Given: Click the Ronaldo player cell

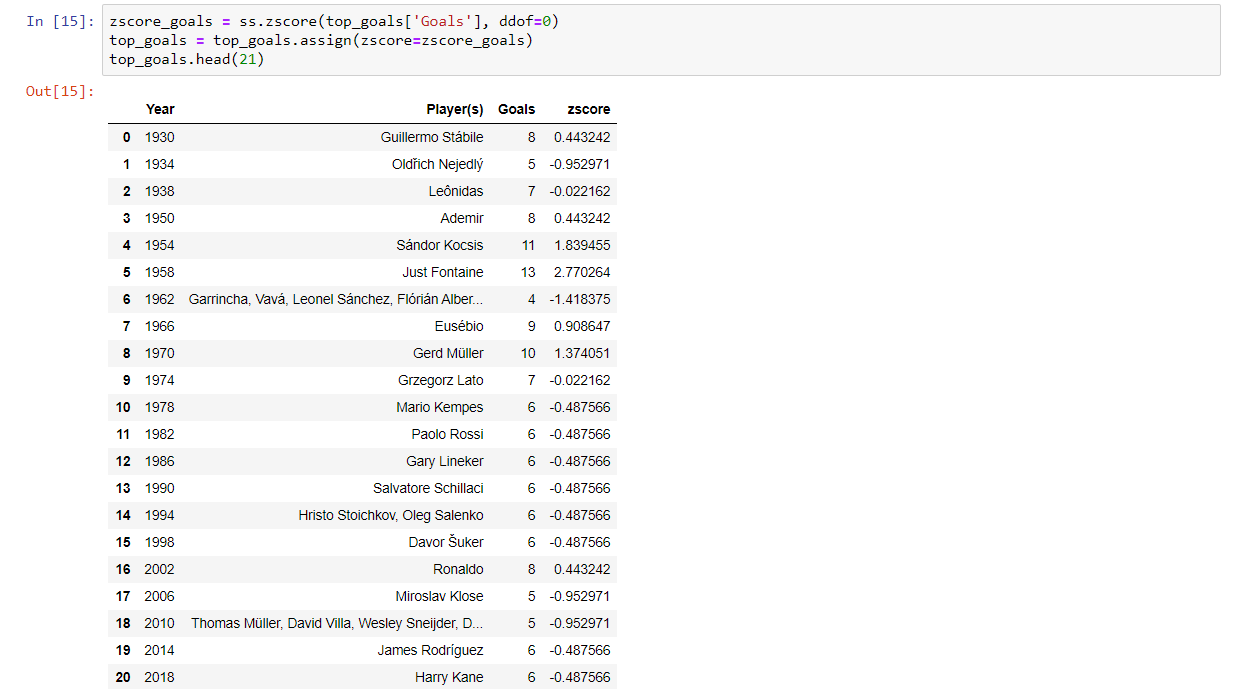Looking at the screenshot, I should (458, 569).
